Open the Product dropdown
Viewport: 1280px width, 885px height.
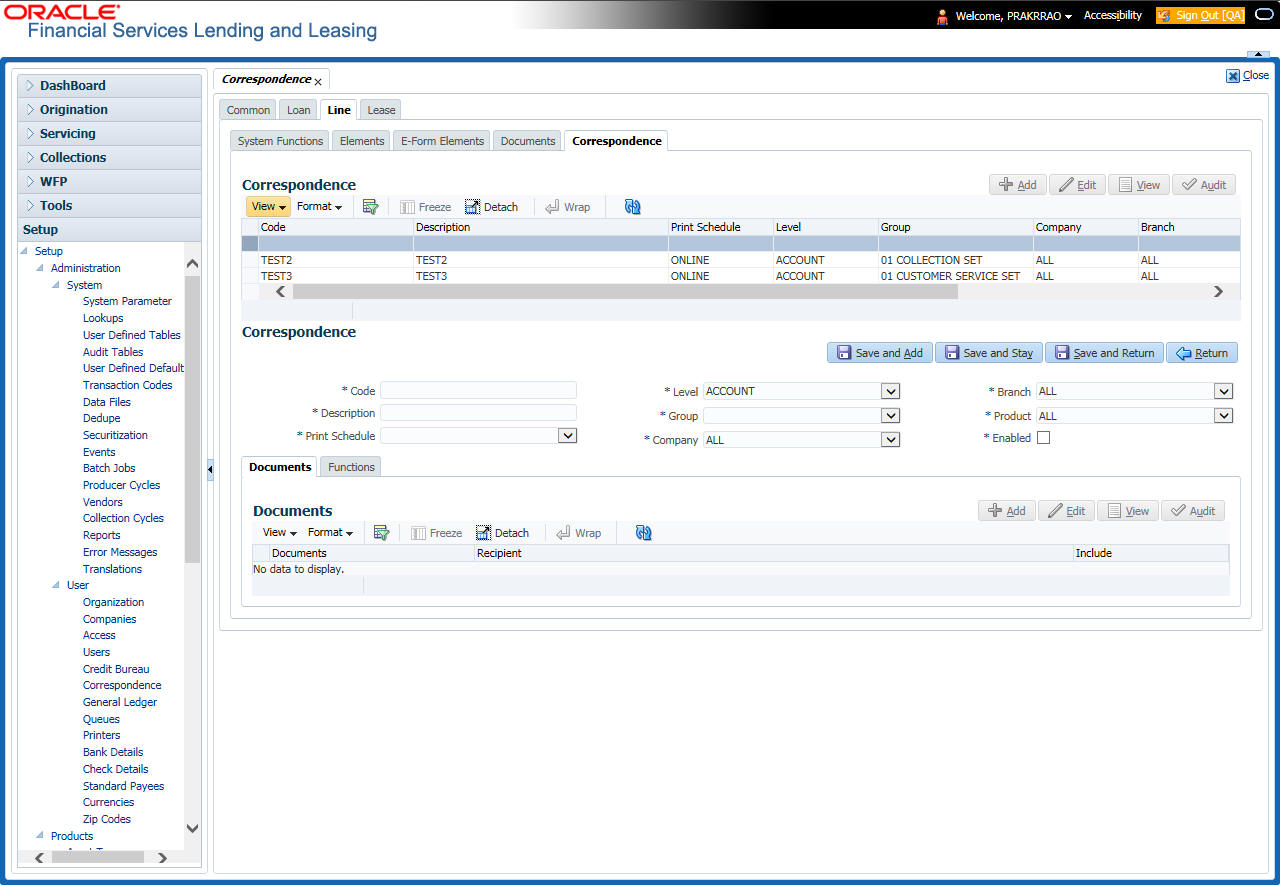click(1223, 415)
